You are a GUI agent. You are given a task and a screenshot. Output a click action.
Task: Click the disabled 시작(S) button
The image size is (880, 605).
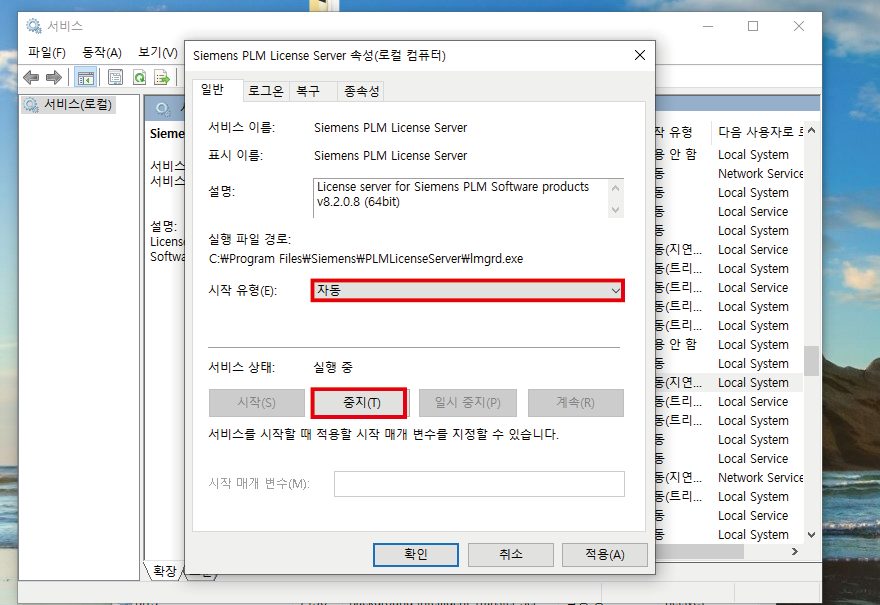[x=256, y=402]
